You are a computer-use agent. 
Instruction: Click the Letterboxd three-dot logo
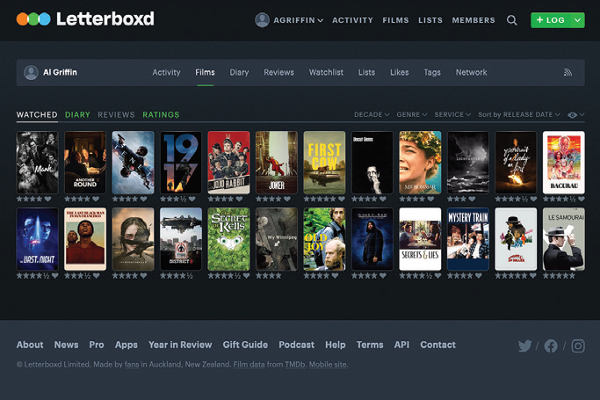tap(33, 19)
